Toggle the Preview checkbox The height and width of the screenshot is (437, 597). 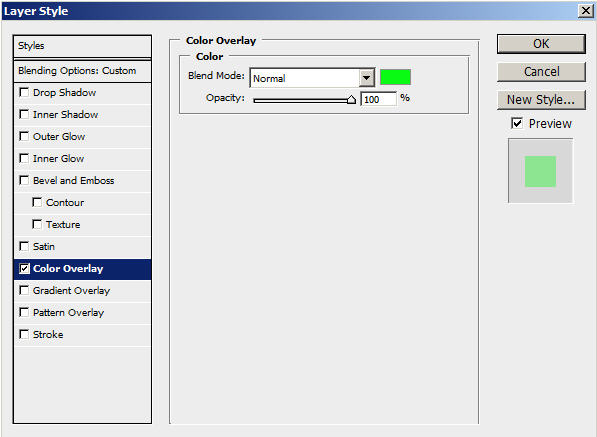[x=517, y=123]
